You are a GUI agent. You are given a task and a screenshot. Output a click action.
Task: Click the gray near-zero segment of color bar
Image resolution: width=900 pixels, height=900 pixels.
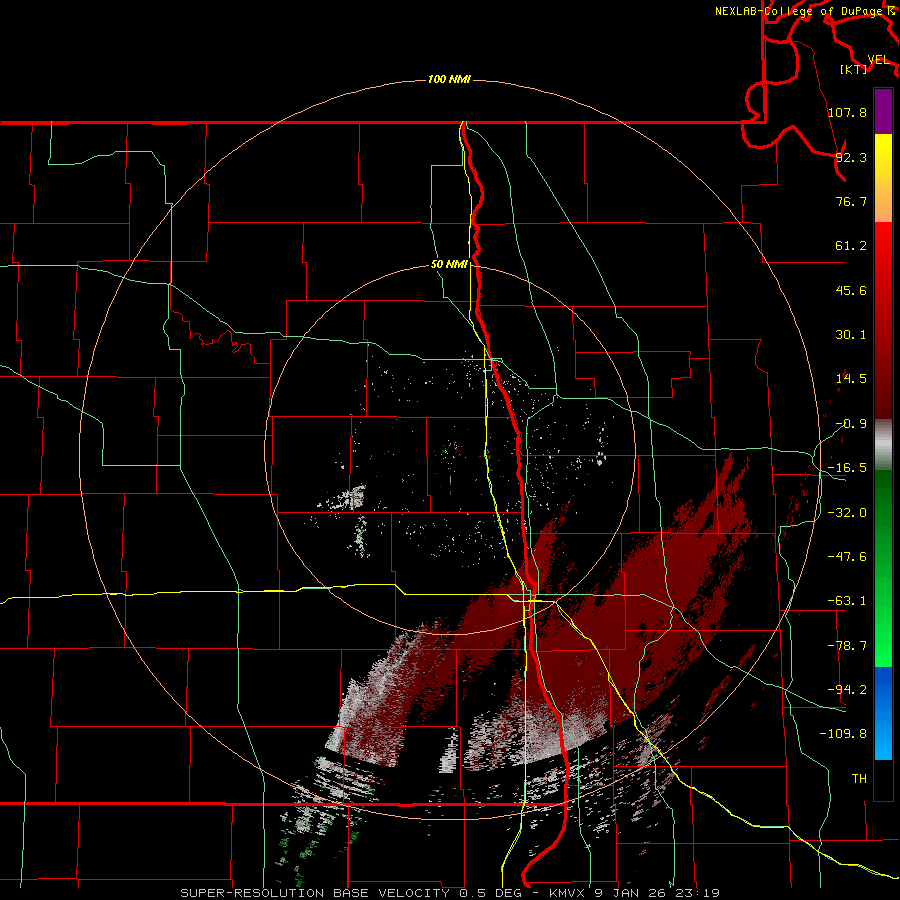point(883,445)
